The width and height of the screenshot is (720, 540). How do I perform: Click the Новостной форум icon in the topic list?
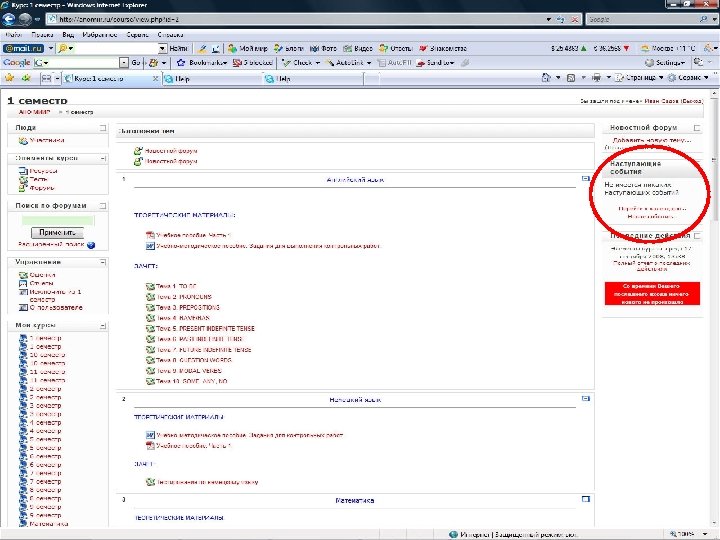138,150
